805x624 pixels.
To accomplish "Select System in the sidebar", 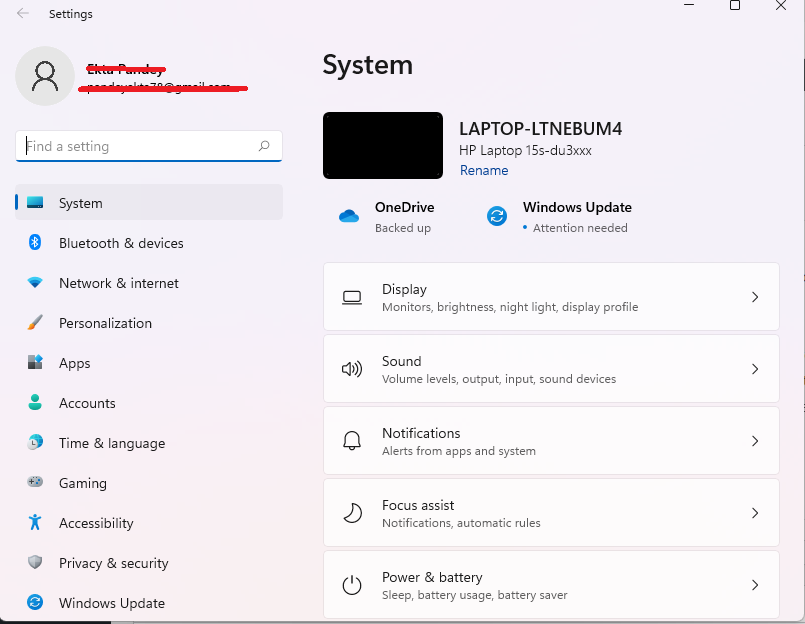I will 81,203.
